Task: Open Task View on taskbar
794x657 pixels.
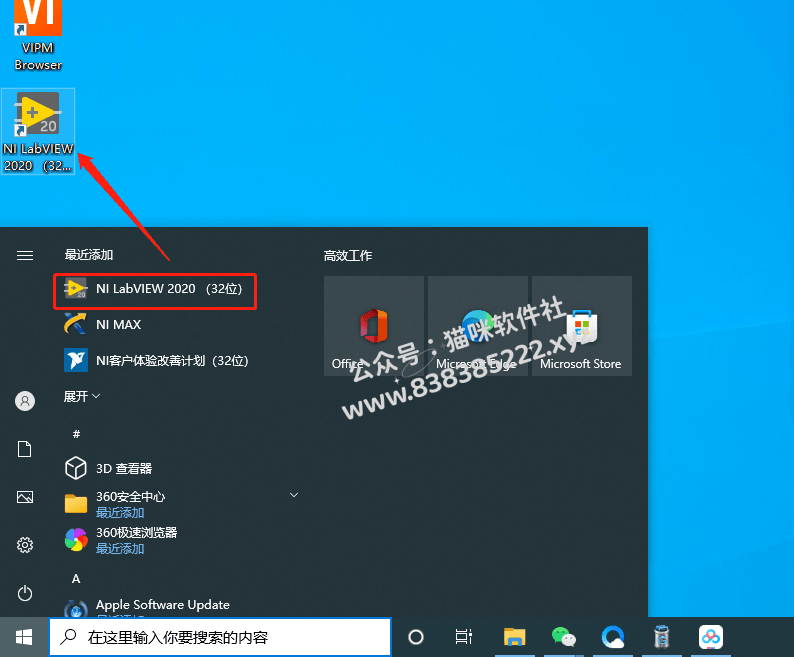Action: 463,637
